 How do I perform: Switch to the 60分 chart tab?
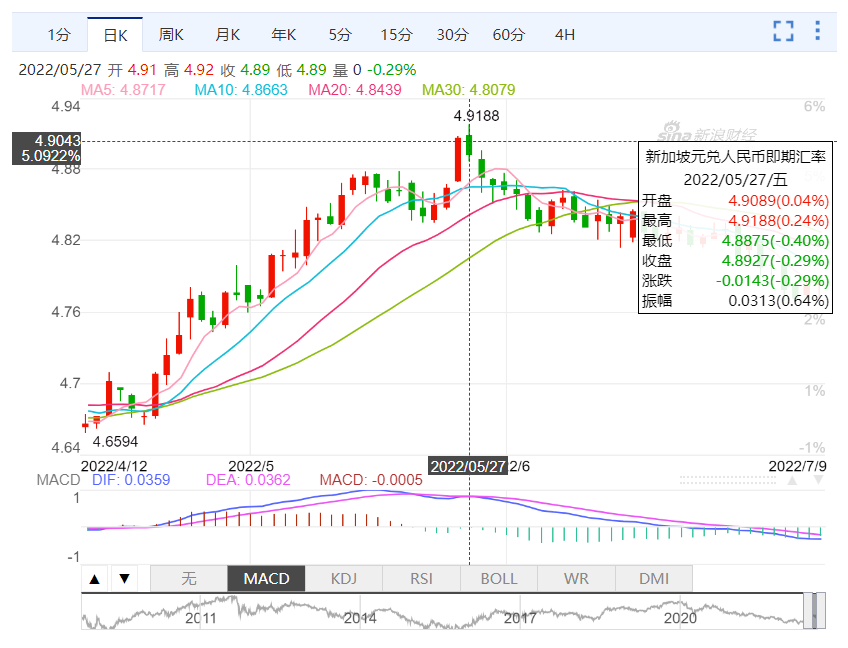pos(509,35)
